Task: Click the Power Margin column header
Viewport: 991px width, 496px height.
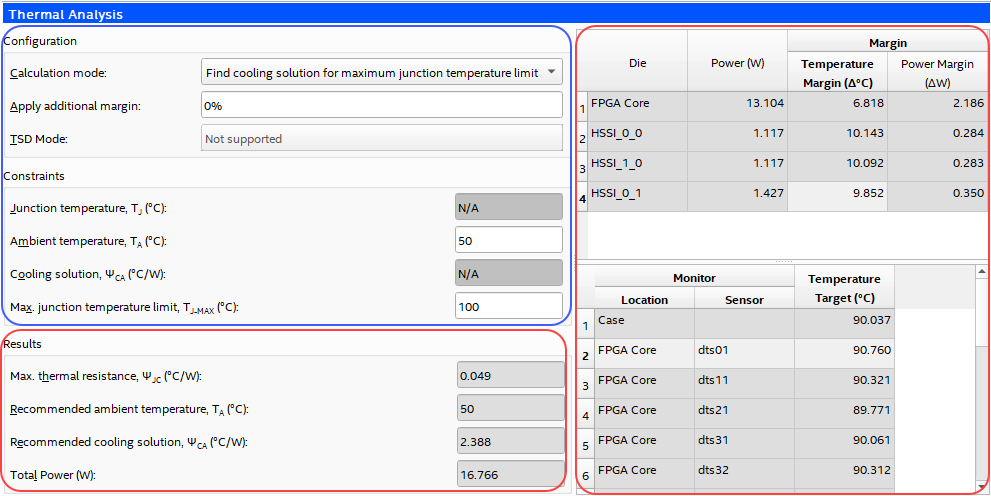Action: coord(937,72)
